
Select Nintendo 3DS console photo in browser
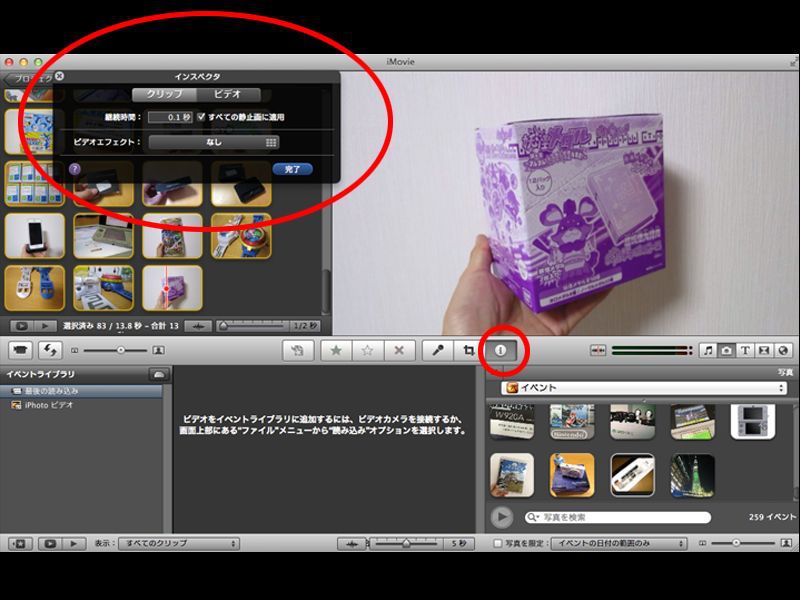(753, 421)
